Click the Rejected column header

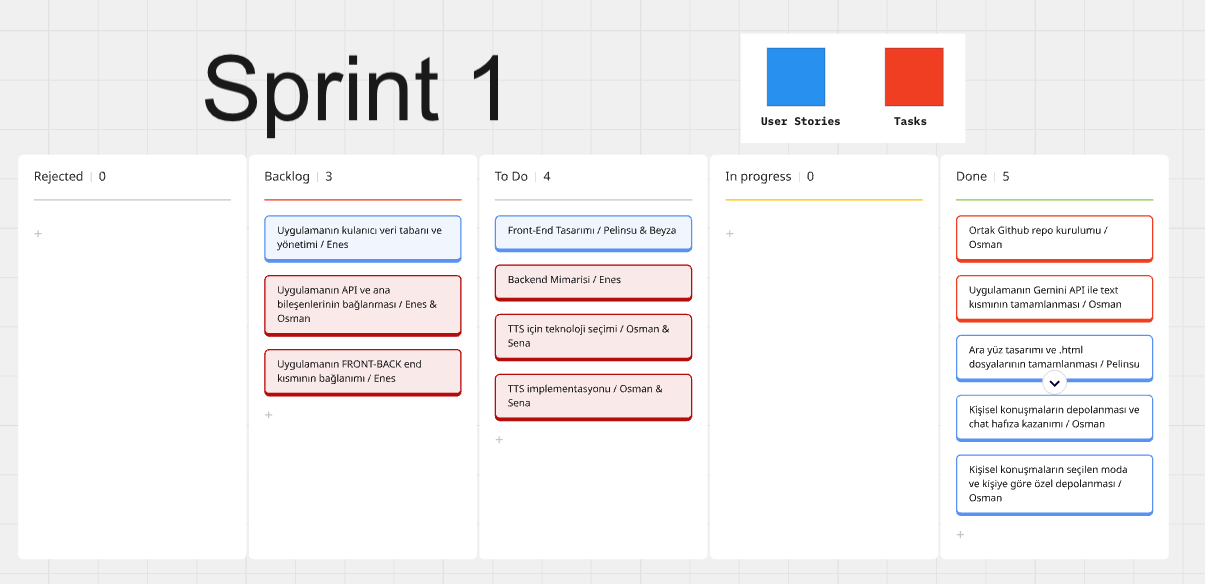(x=58, y=177)
